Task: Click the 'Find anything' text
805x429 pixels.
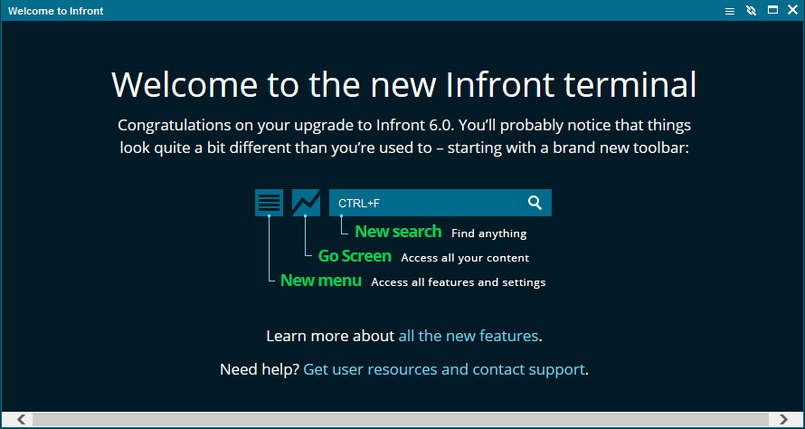Action: 489,233
